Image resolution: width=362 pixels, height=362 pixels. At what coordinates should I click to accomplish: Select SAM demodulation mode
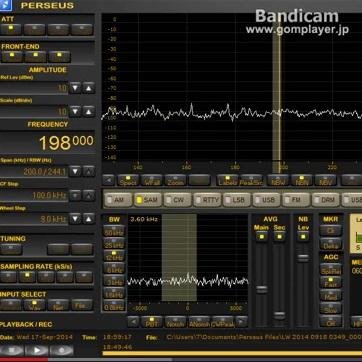click(148, 200)
